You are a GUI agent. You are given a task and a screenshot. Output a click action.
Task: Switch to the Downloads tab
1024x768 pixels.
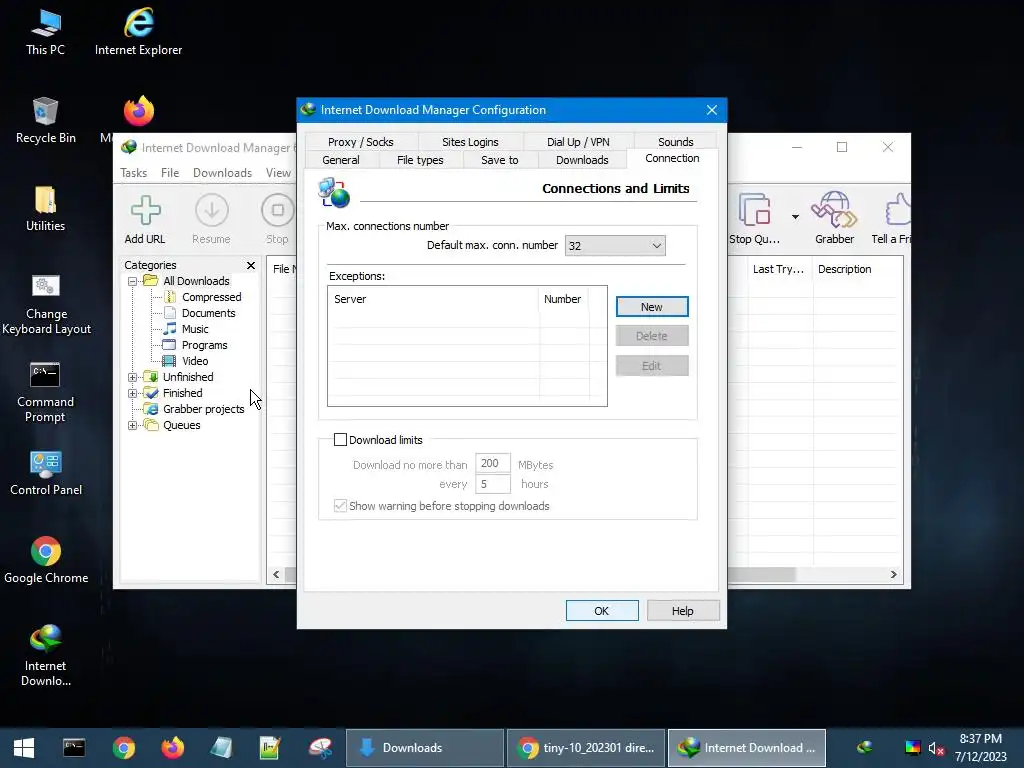pos(582,160)
